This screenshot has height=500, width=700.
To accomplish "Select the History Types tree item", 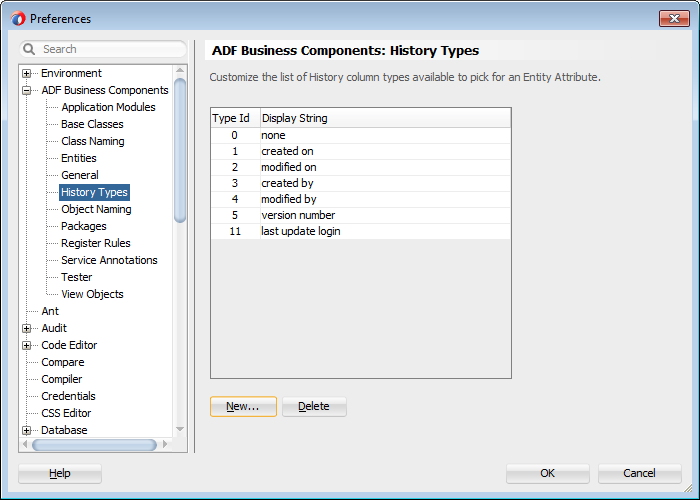I will (94, 192).
